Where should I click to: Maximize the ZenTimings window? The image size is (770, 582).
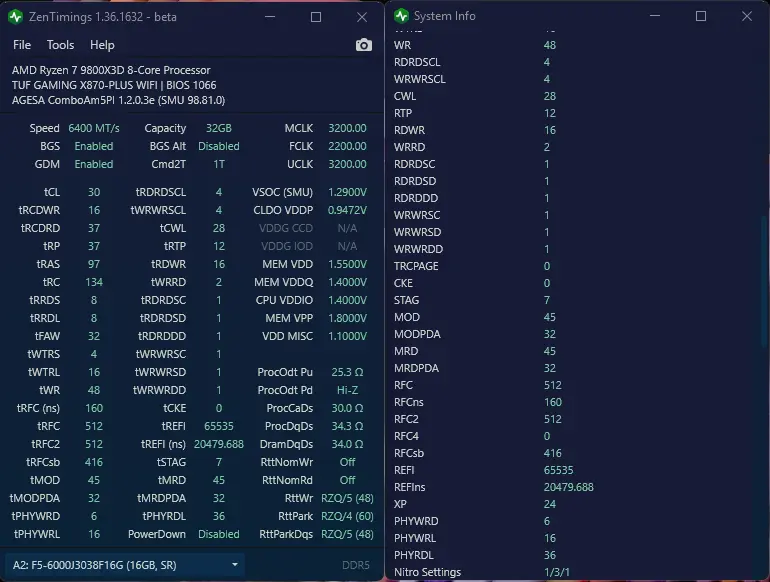tap(316, 17)
